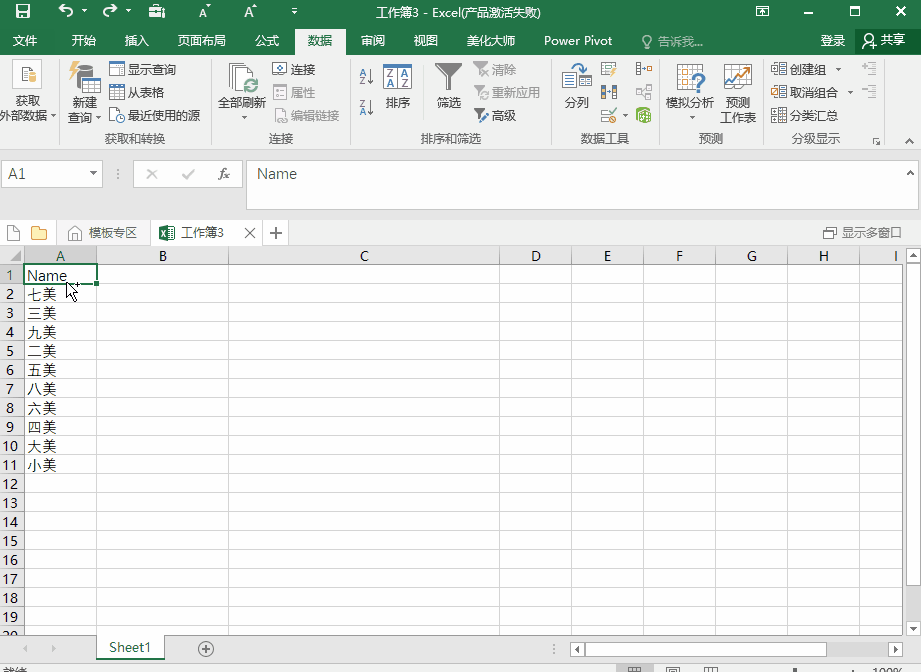
Task: Switch to the 开始 (home) tab
Action: coord(83,41)
